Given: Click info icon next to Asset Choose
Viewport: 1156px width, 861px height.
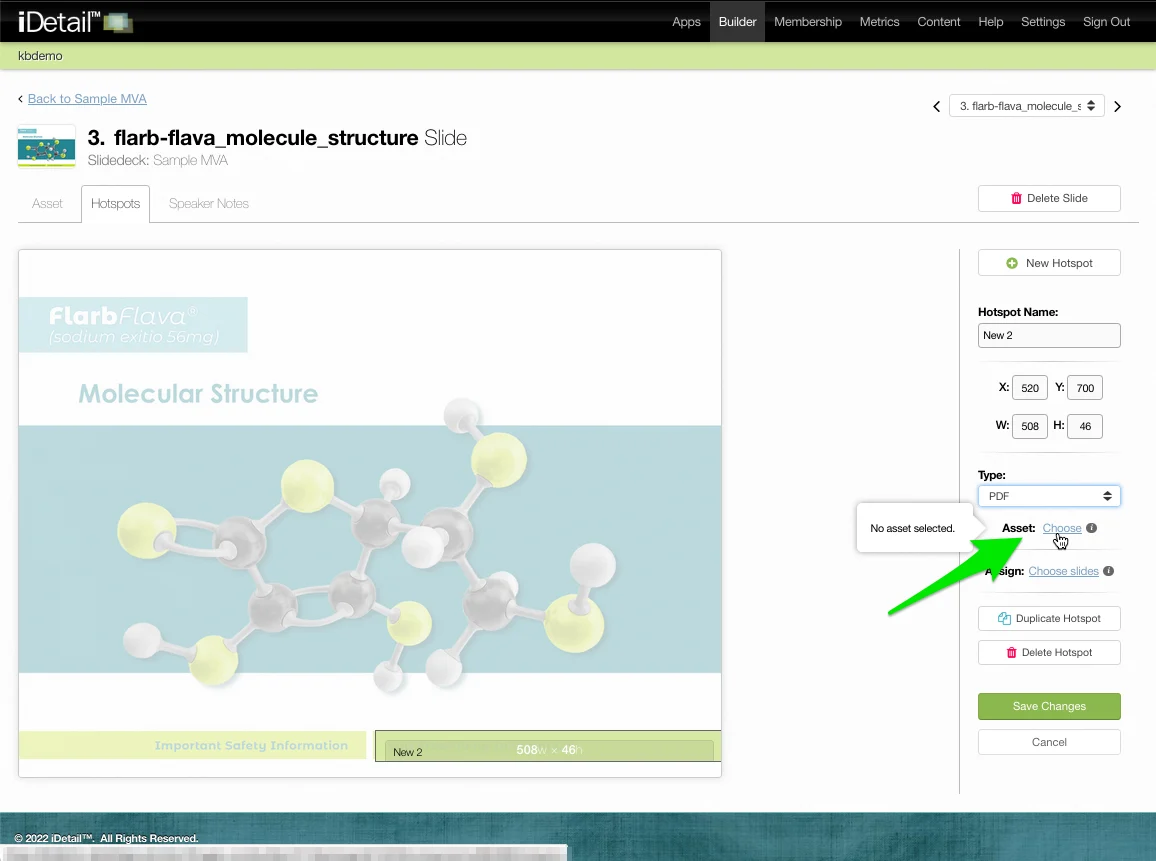Looking at the screenshot, I should [1092, 528].
